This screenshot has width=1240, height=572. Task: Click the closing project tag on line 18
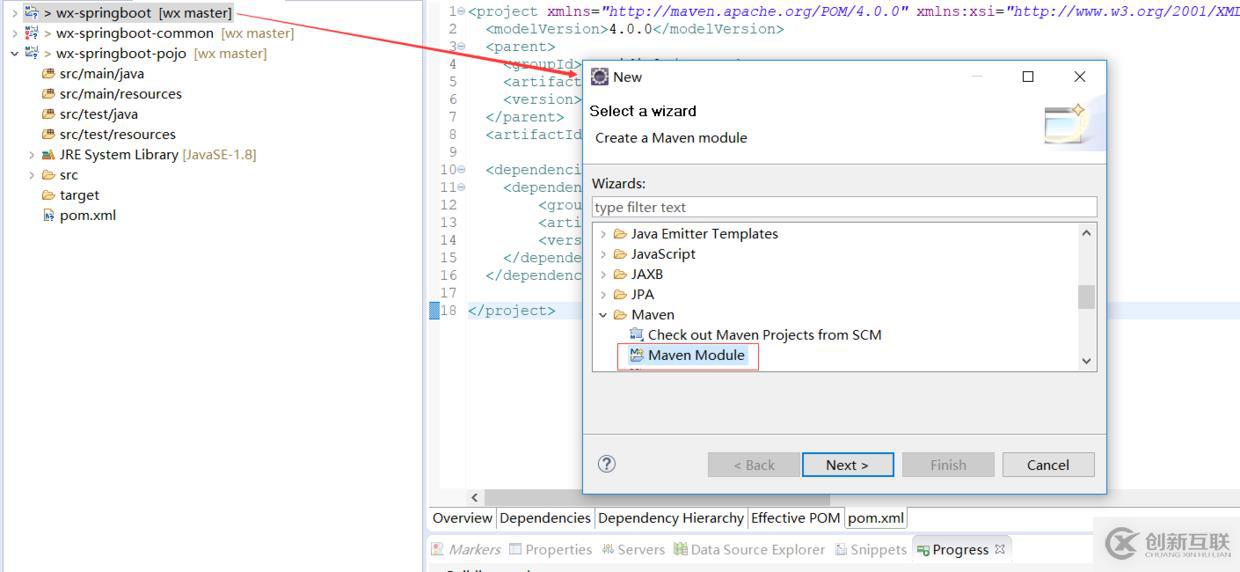(x=511, y=310)
